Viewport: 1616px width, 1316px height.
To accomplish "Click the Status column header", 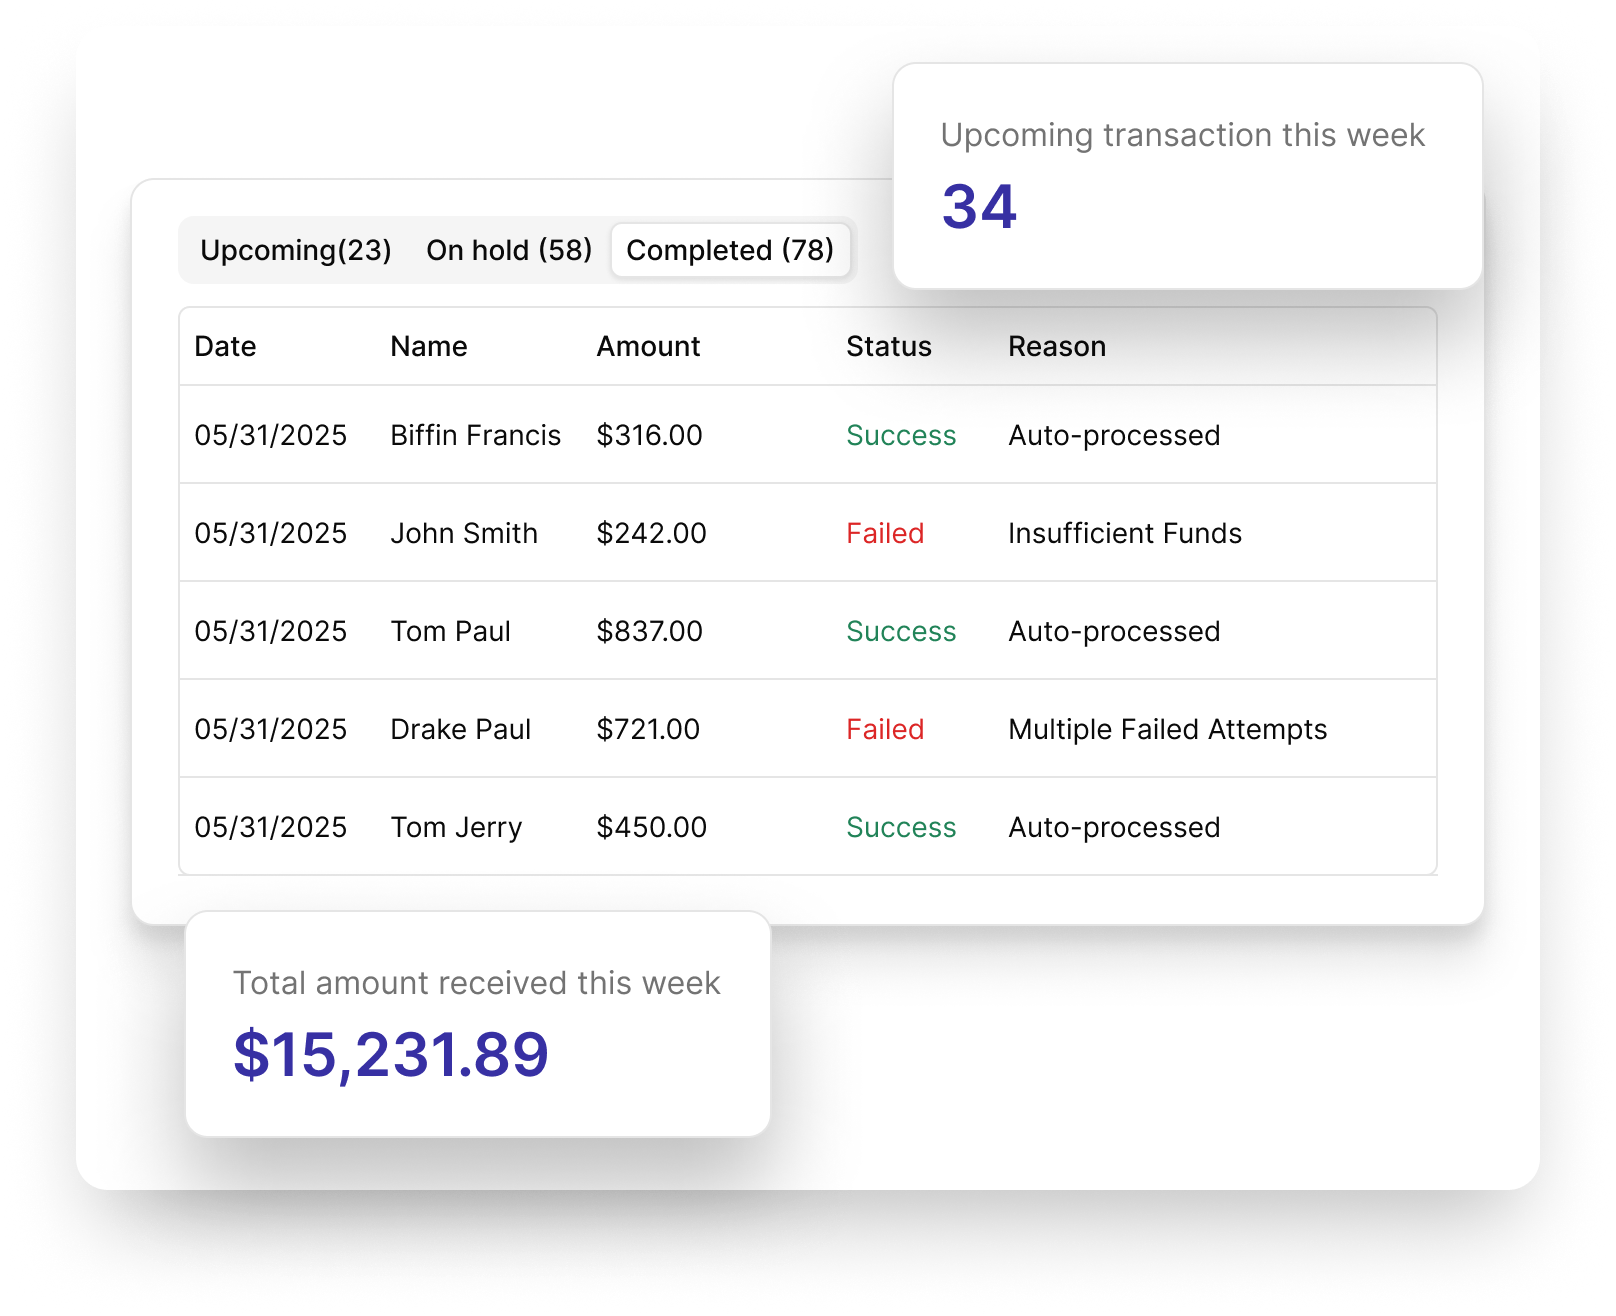I will point(888,346).
